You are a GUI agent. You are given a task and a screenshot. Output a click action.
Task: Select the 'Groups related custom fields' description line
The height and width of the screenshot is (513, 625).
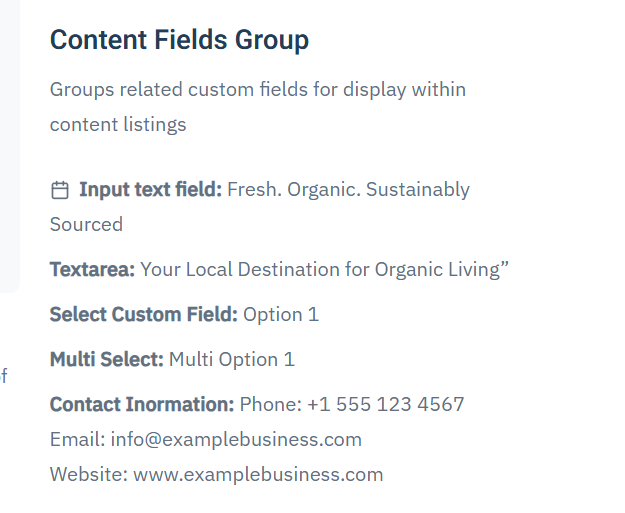[257, 89]
